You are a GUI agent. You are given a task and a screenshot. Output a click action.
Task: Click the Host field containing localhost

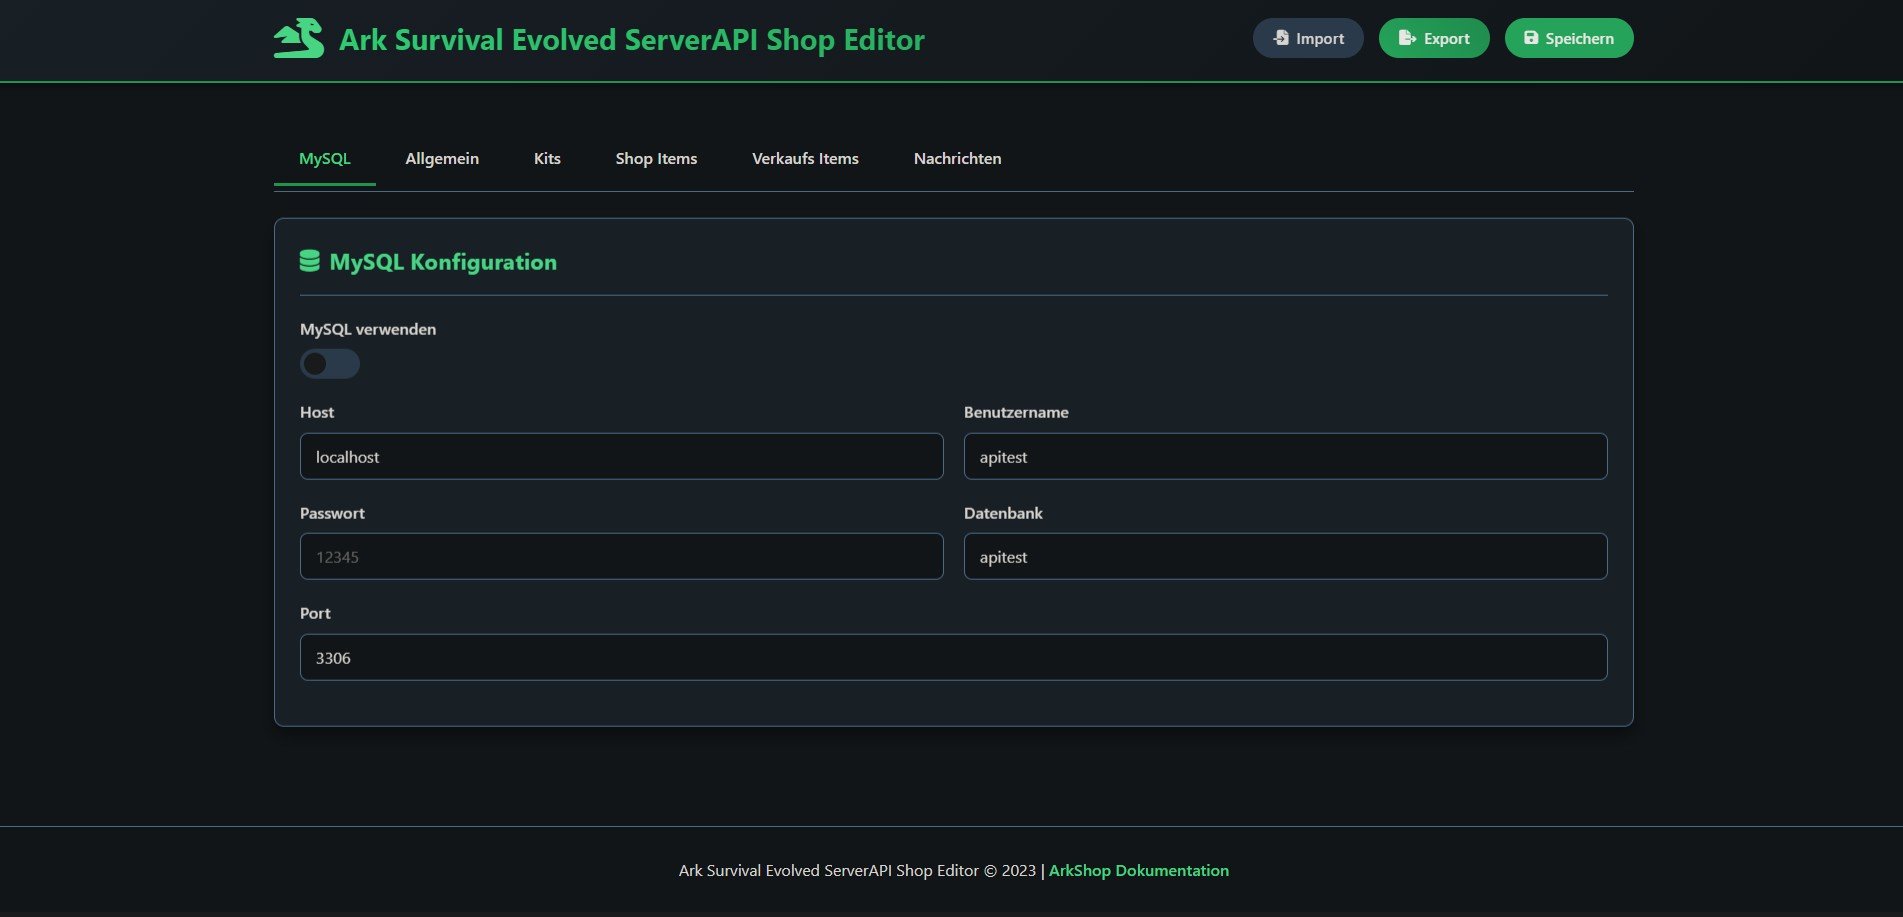pyautogui.click(x=621, y=456)
